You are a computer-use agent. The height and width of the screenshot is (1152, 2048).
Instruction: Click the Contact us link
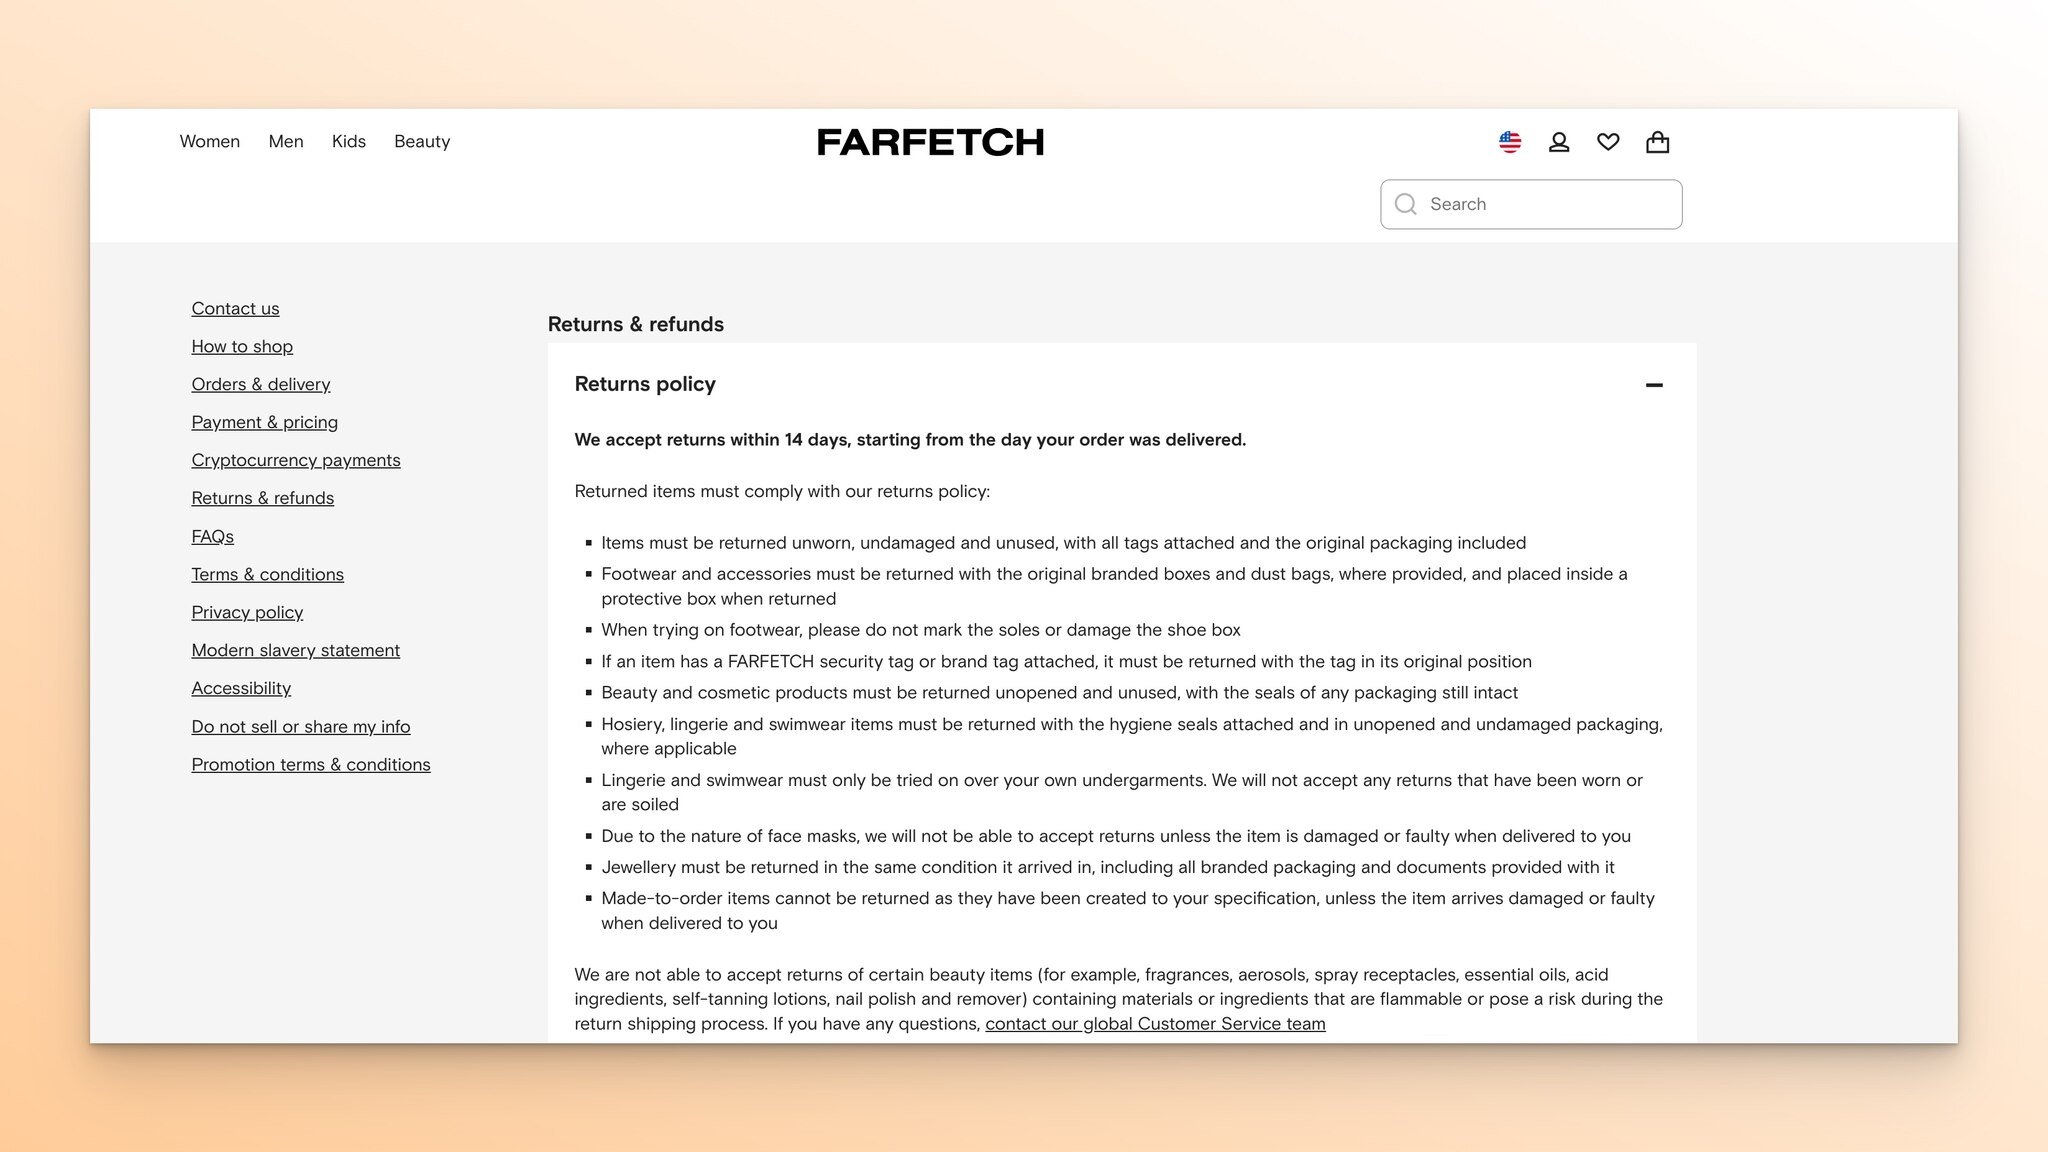[235, 307]
